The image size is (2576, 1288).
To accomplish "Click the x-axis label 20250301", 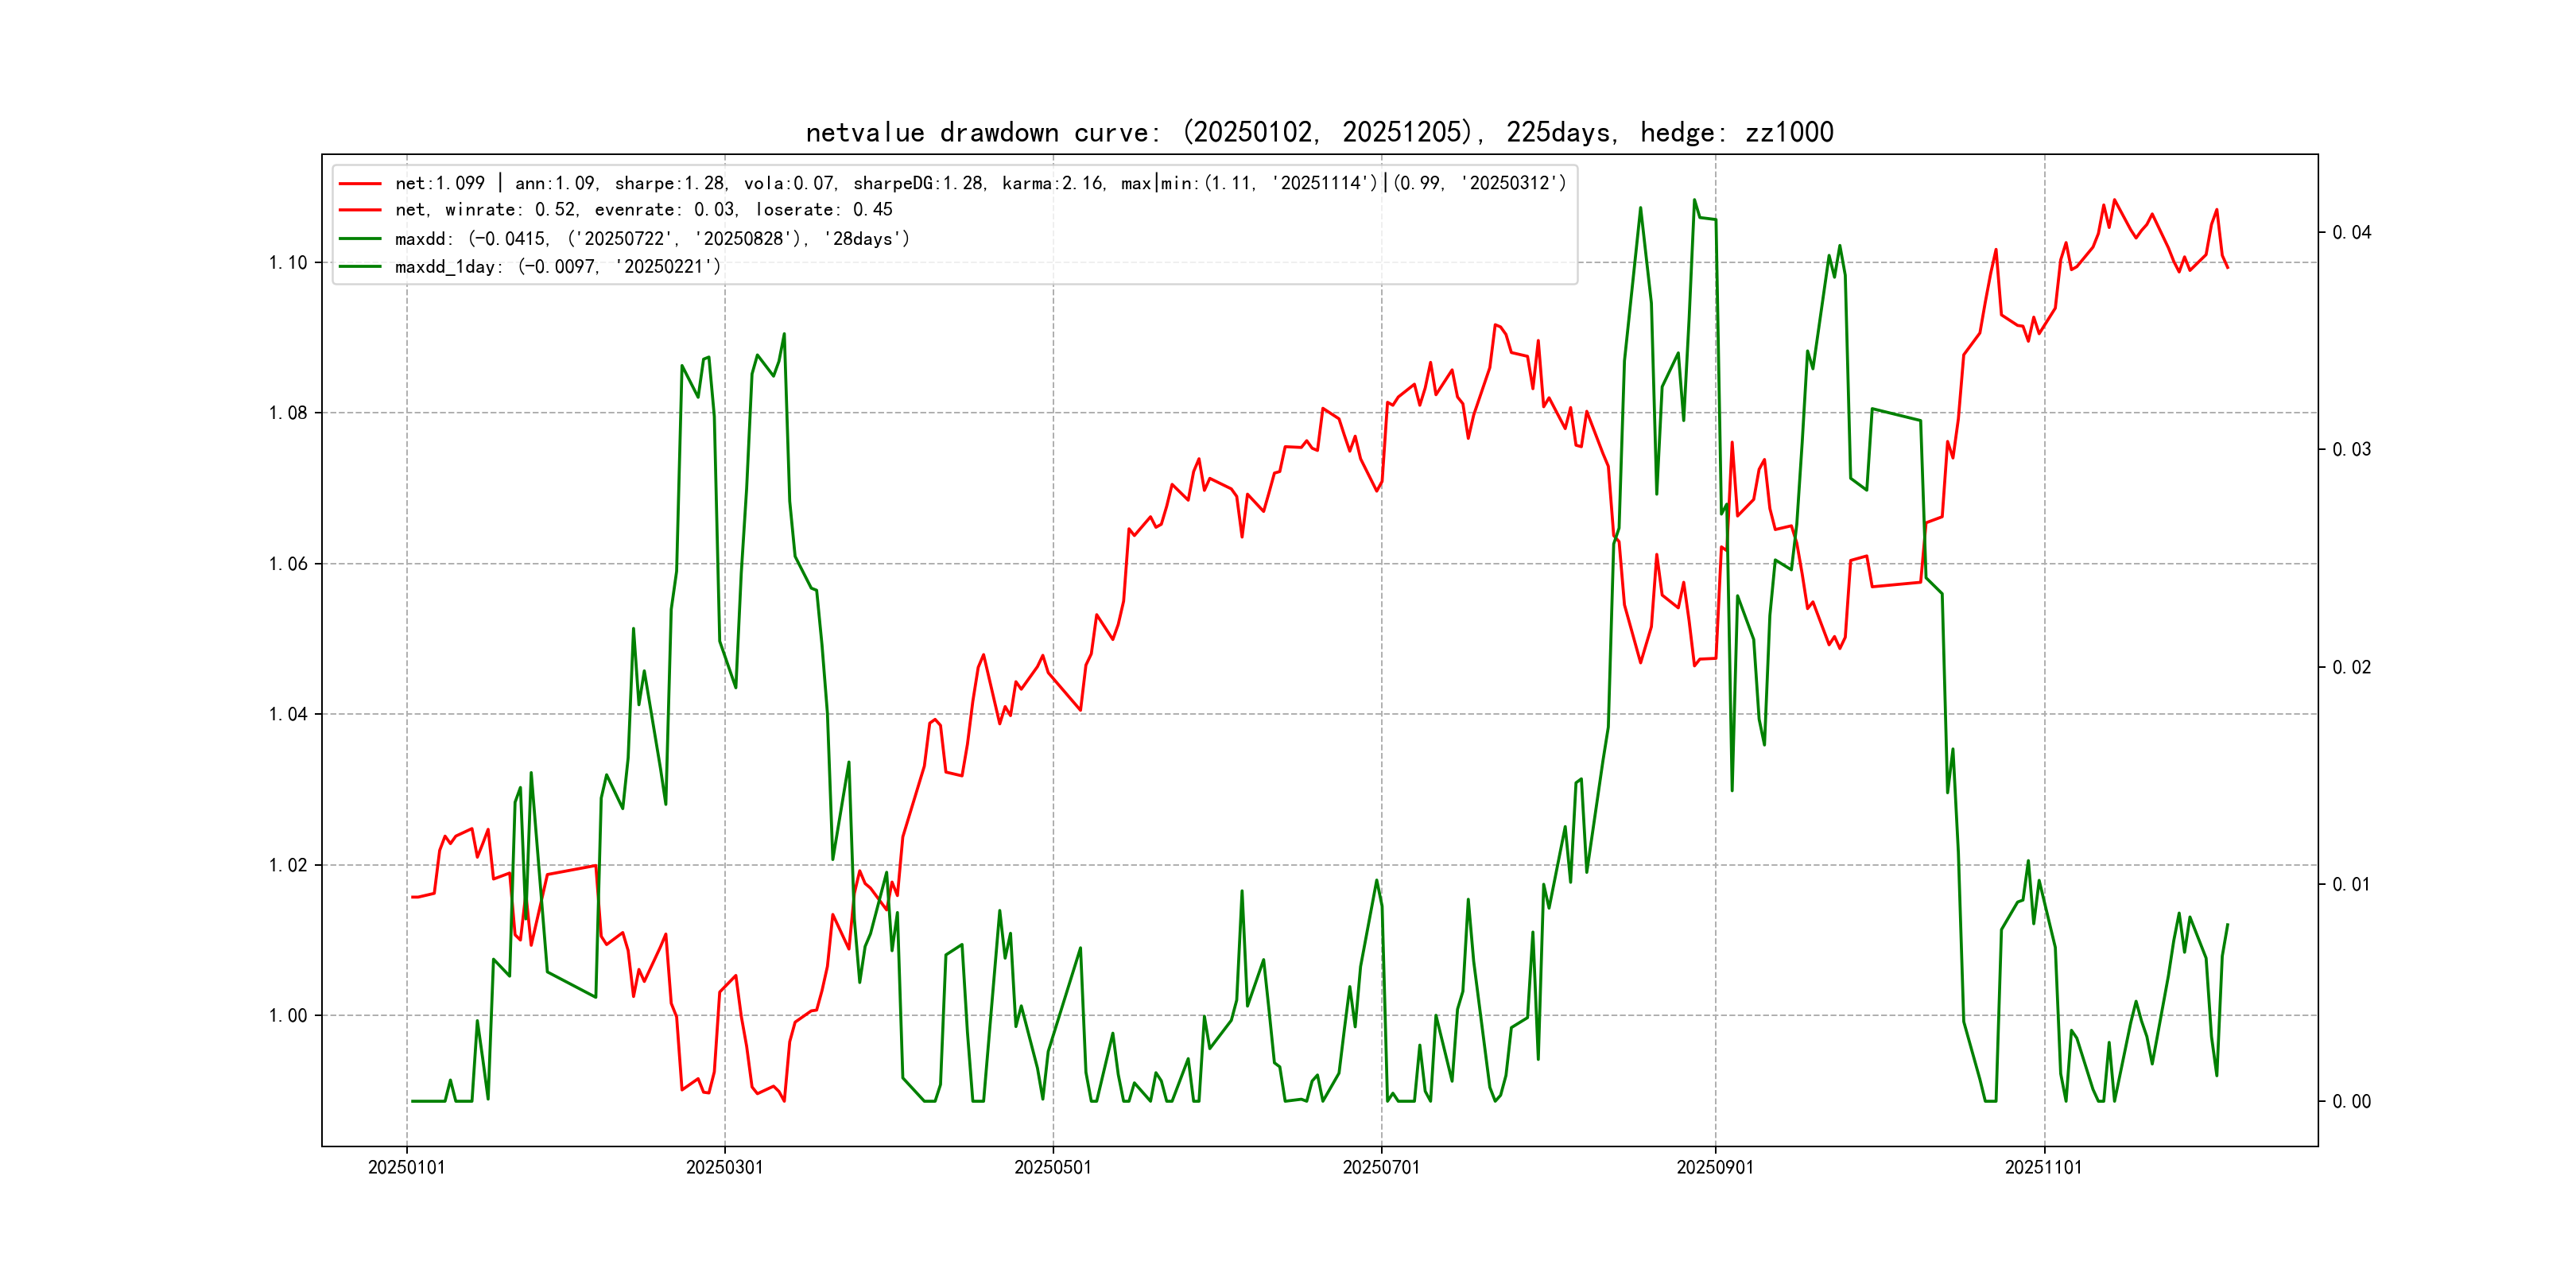I will click(x=724, y=1167).
